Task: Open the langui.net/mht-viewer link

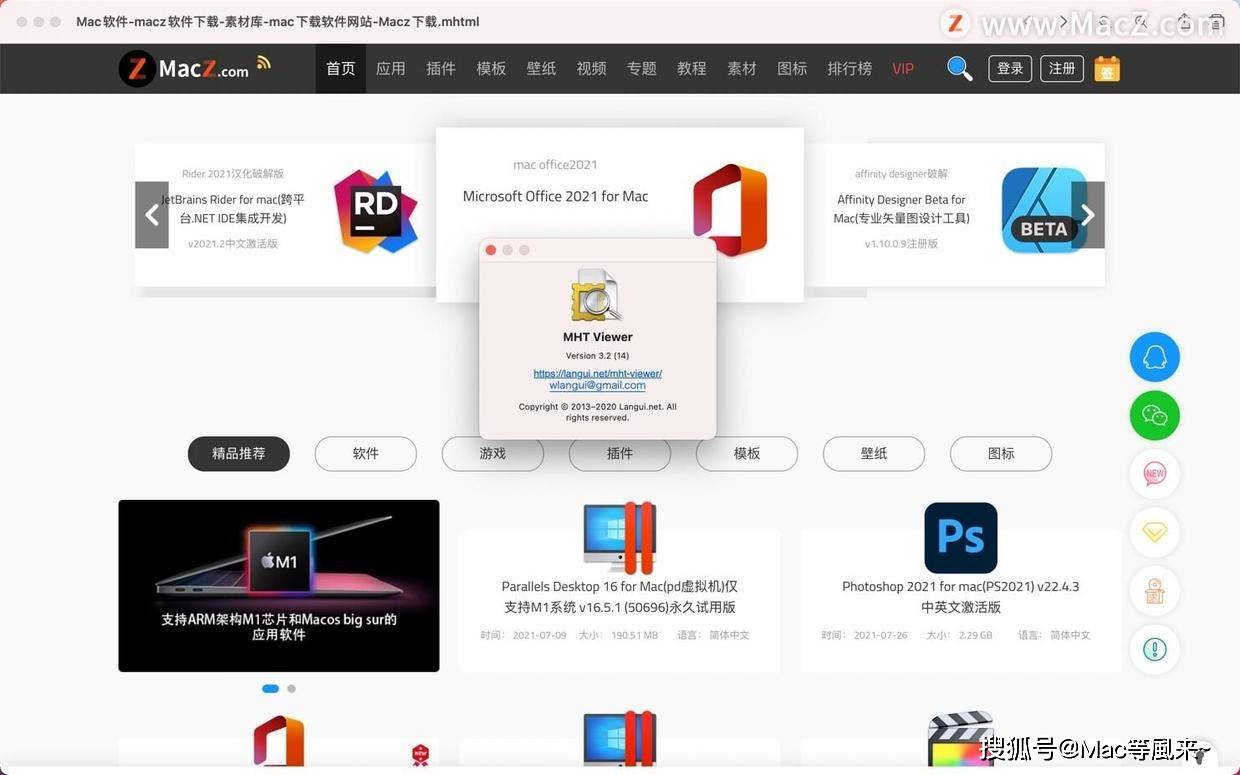Action: coord(598,374)
